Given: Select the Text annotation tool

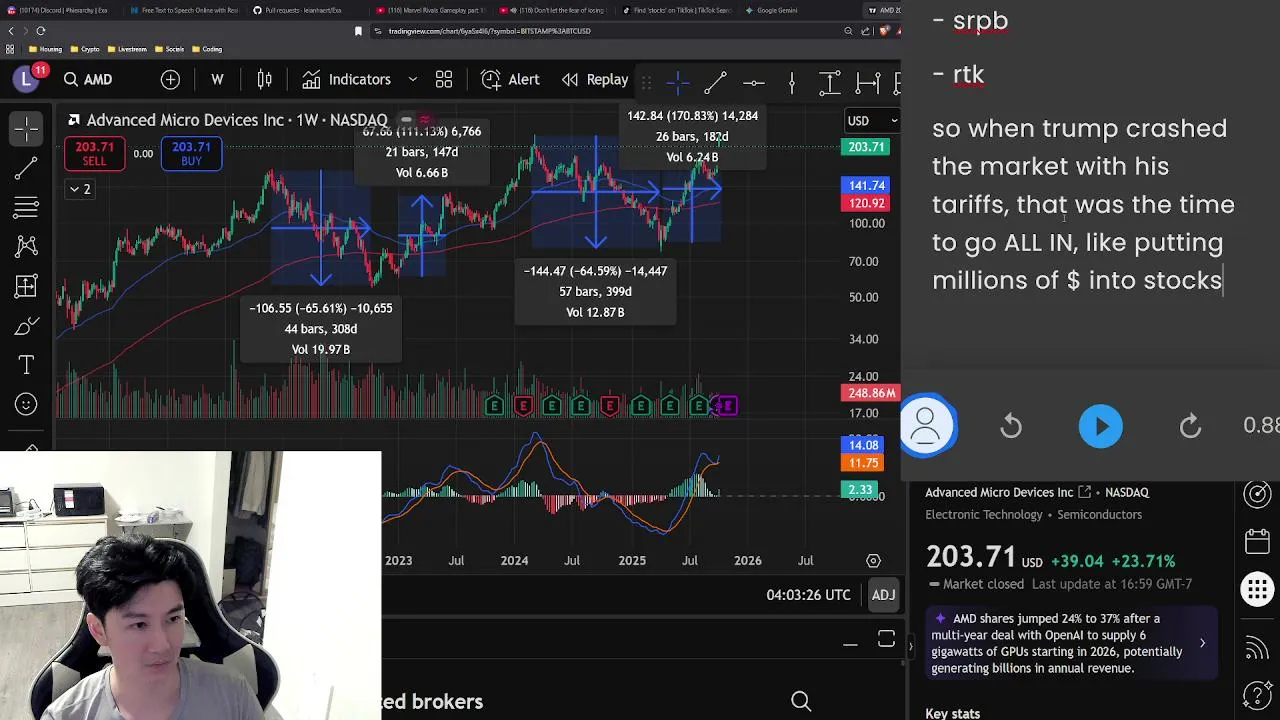Looking at the screenshot, I should click(27, 365).
